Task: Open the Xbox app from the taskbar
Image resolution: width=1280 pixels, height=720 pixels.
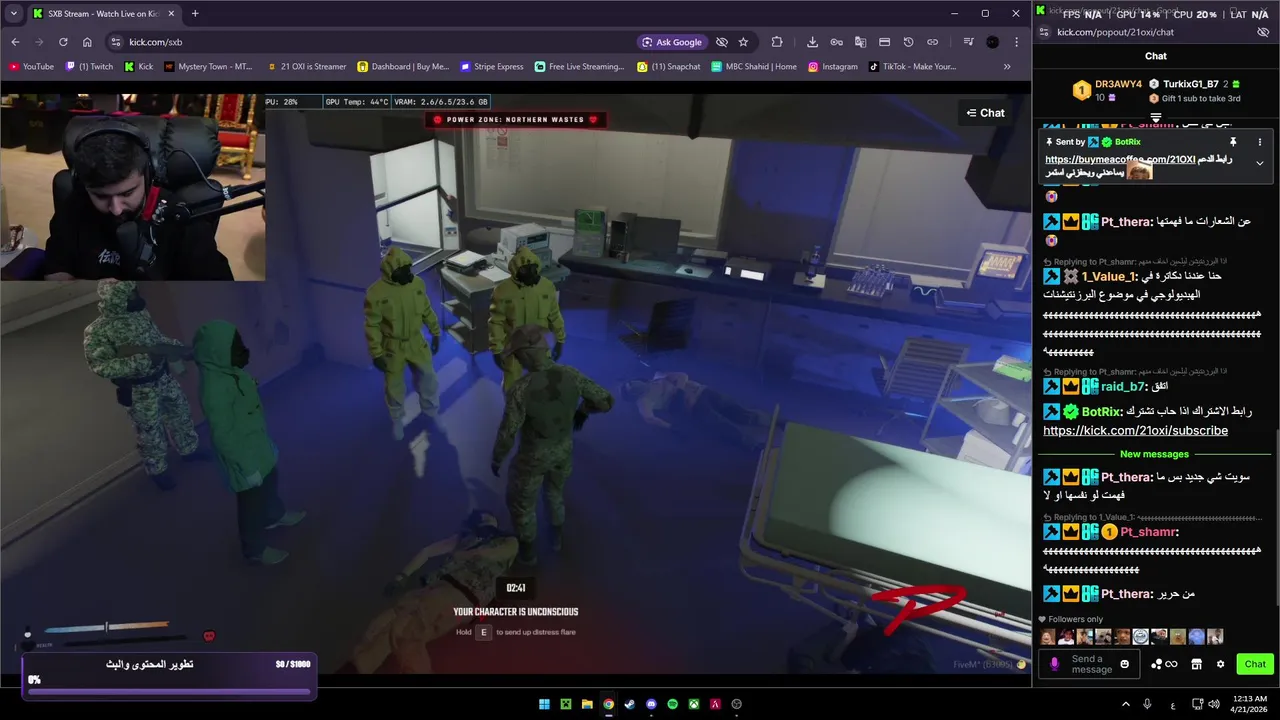Action: click(x=694, y=704)
